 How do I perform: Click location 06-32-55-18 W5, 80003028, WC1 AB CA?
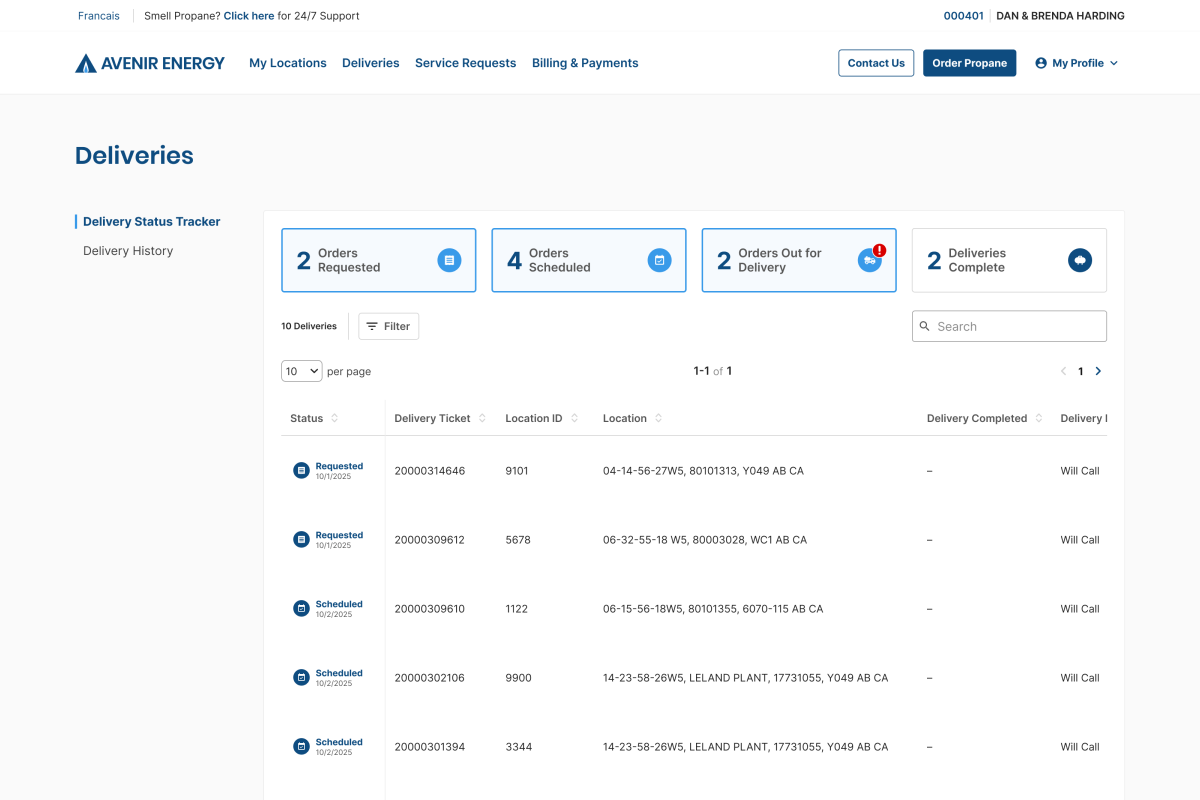[705, 540]
